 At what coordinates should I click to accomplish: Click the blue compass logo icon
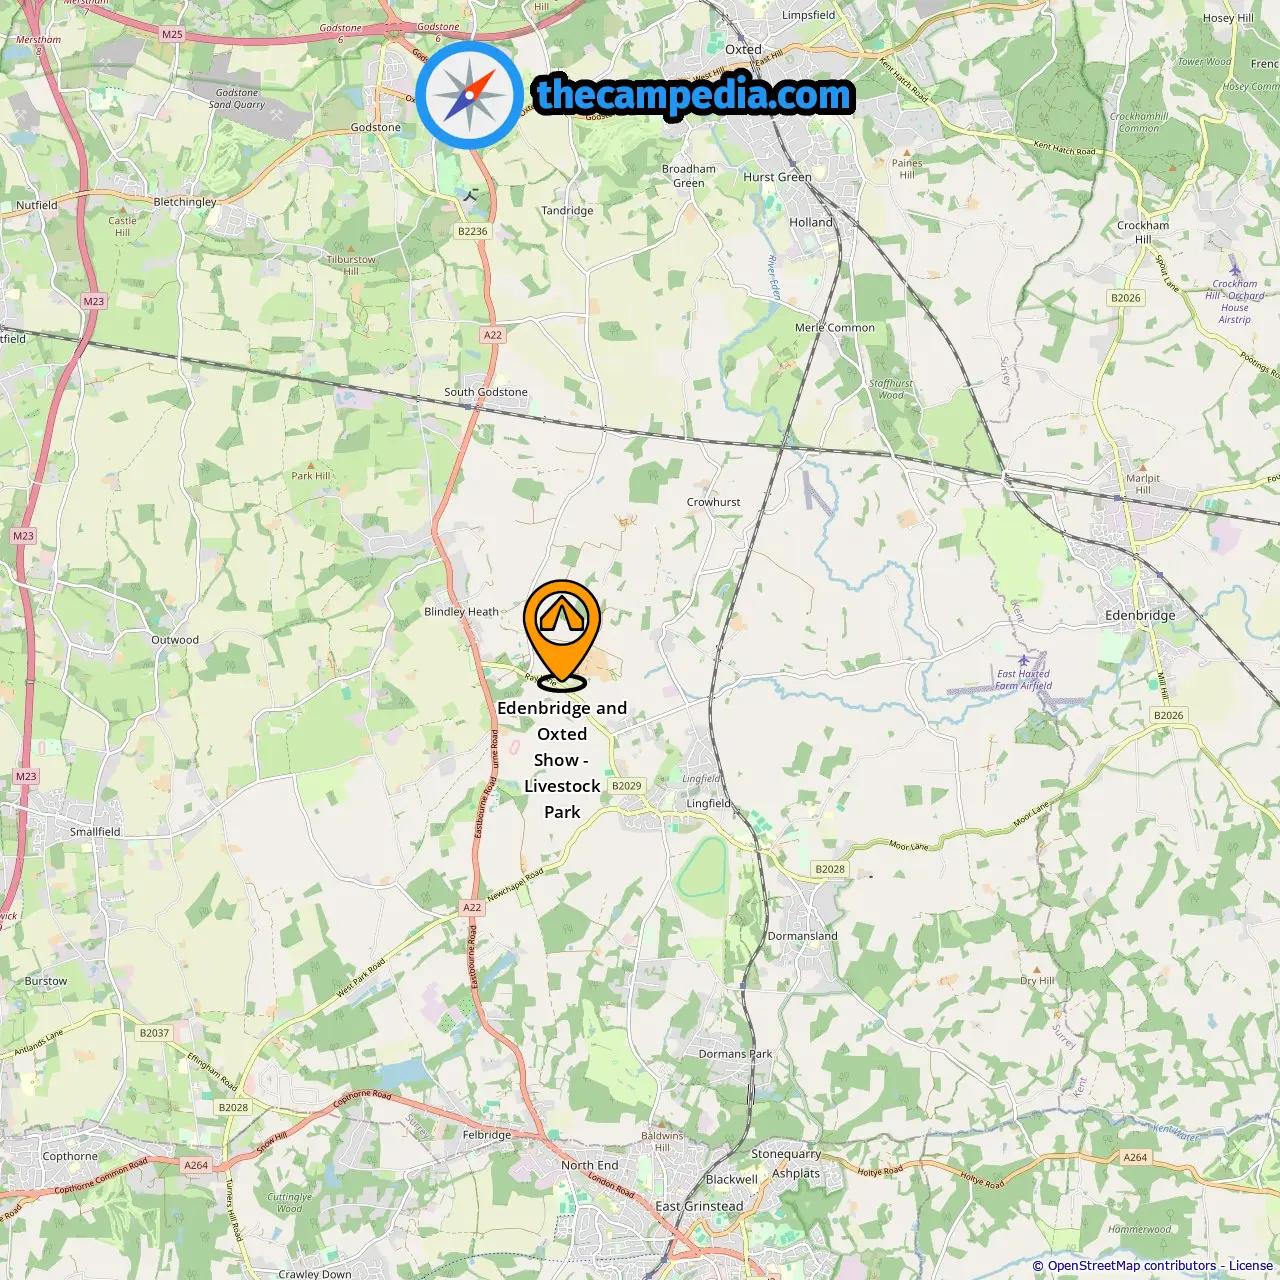[469, 95]
